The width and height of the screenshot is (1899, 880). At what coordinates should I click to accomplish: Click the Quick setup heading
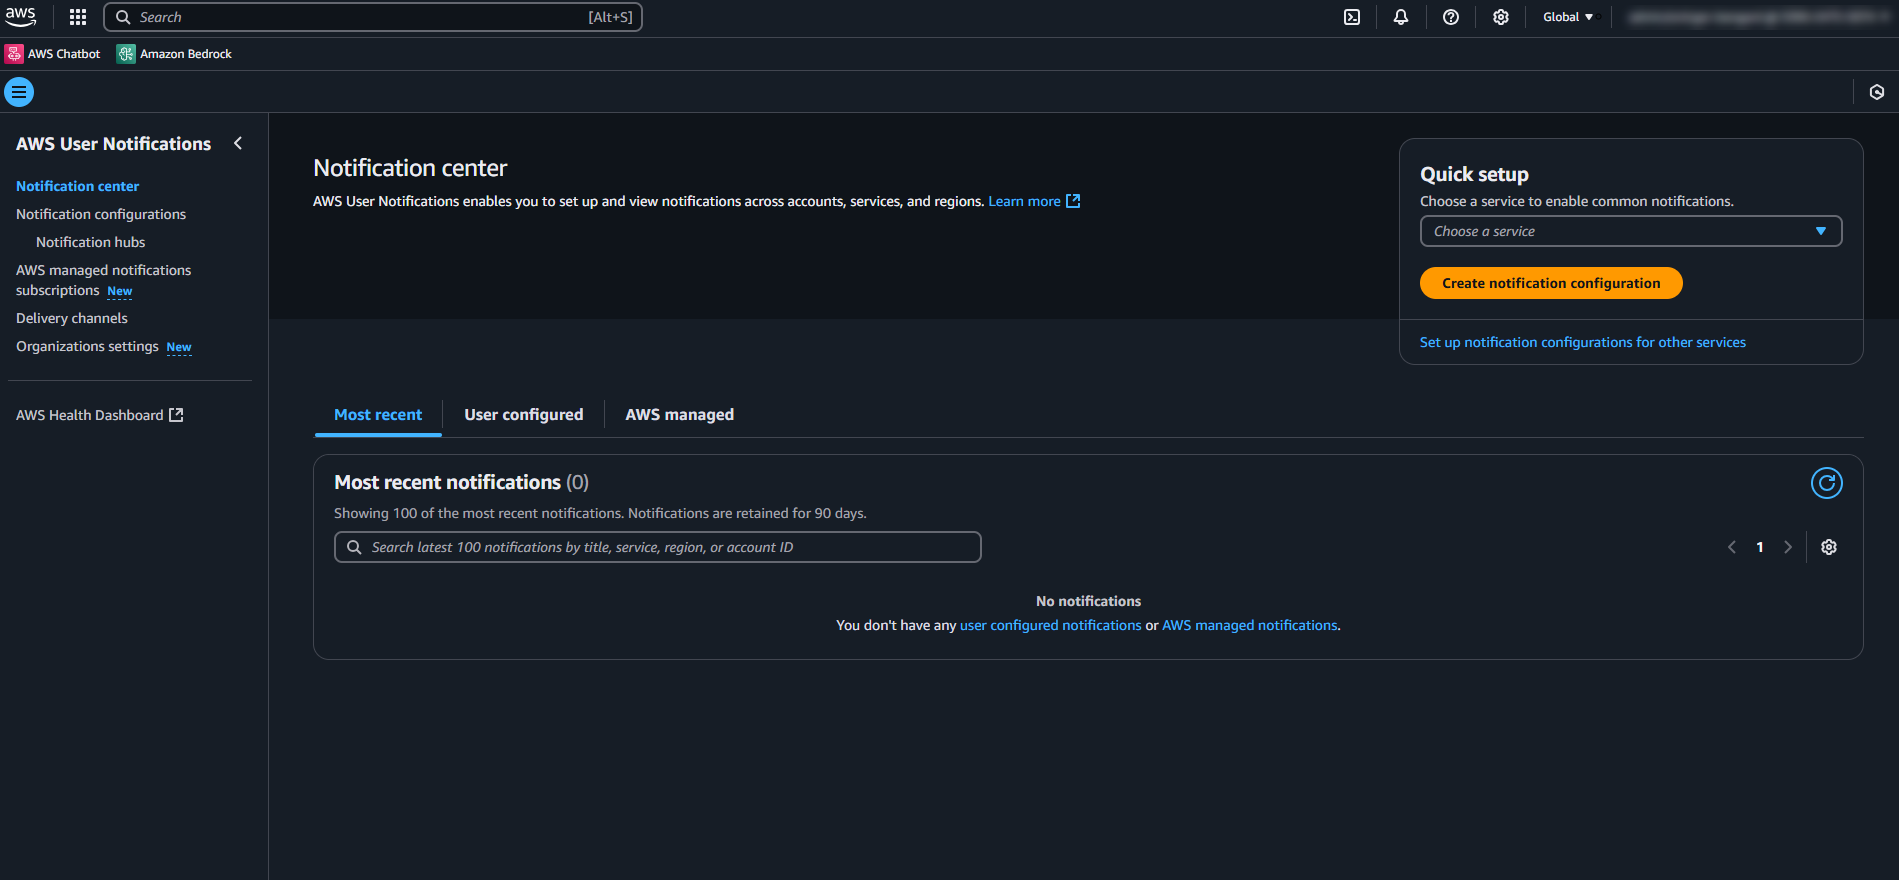(x=1475, y=174)
